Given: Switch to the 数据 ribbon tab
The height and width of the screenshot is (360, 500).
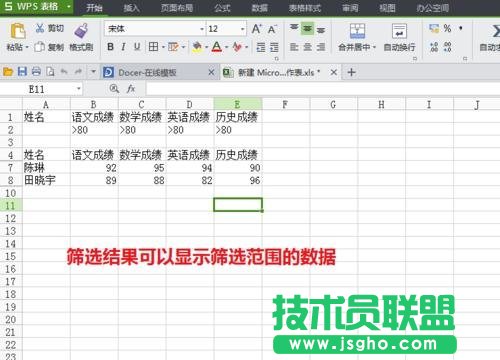Looking at the screenshot, I should click(260, 8).
